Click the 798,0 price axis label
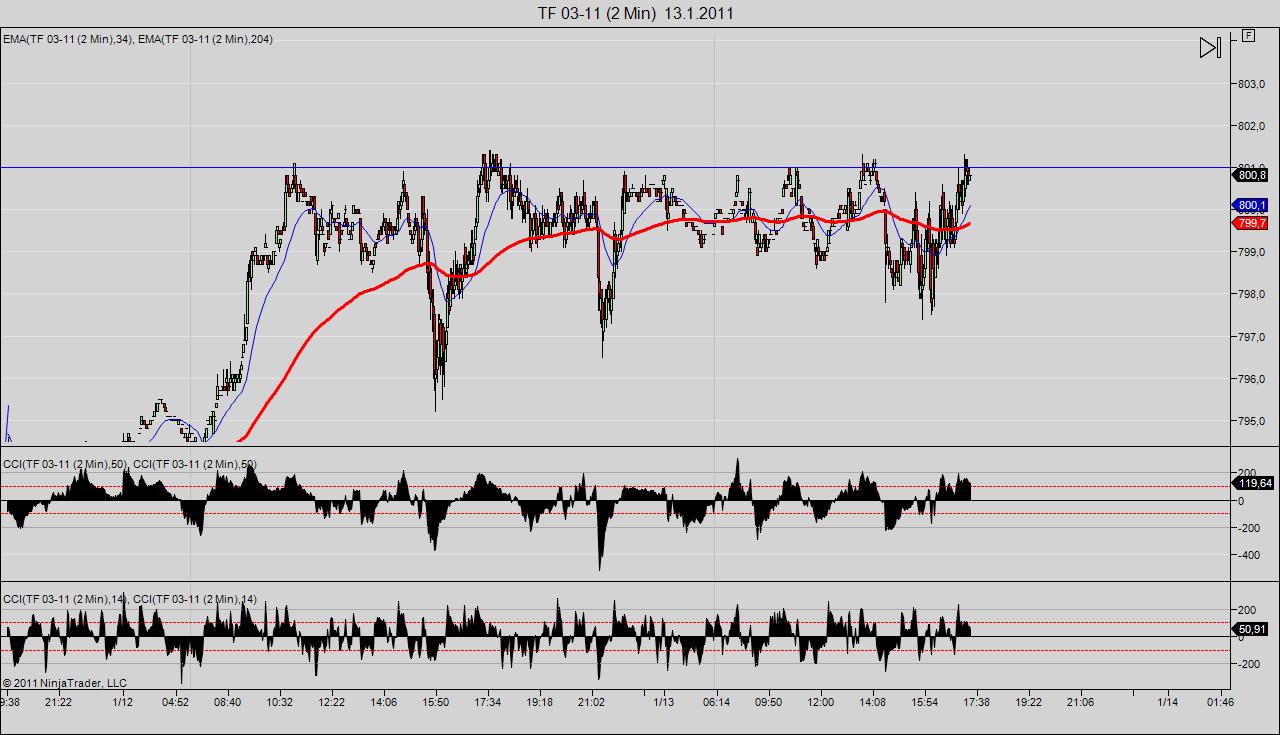 pos(1252,294)
